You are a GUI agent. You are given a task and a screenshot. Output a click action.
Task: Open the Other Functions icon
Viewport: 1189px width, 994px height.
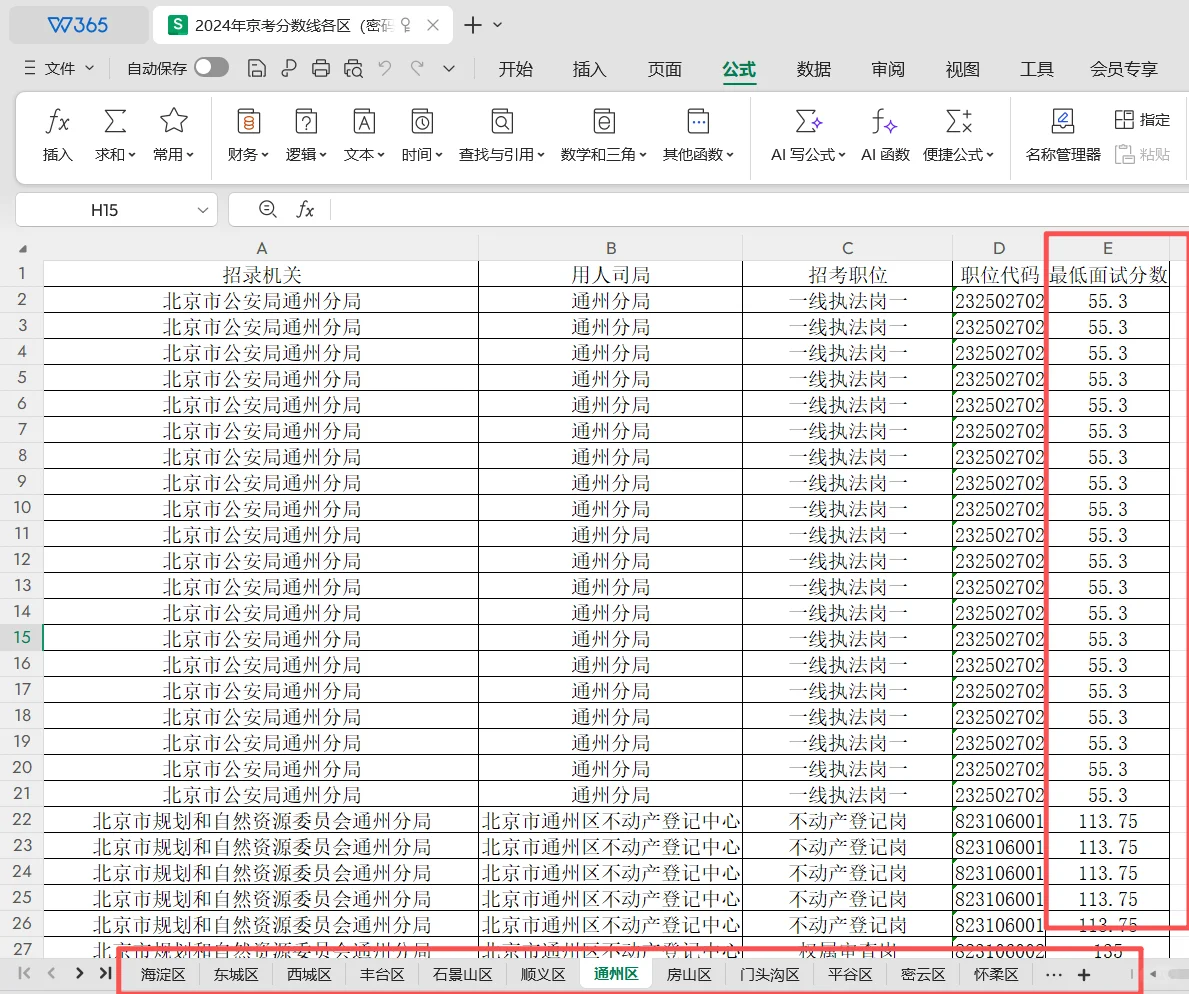pos(698,121)
